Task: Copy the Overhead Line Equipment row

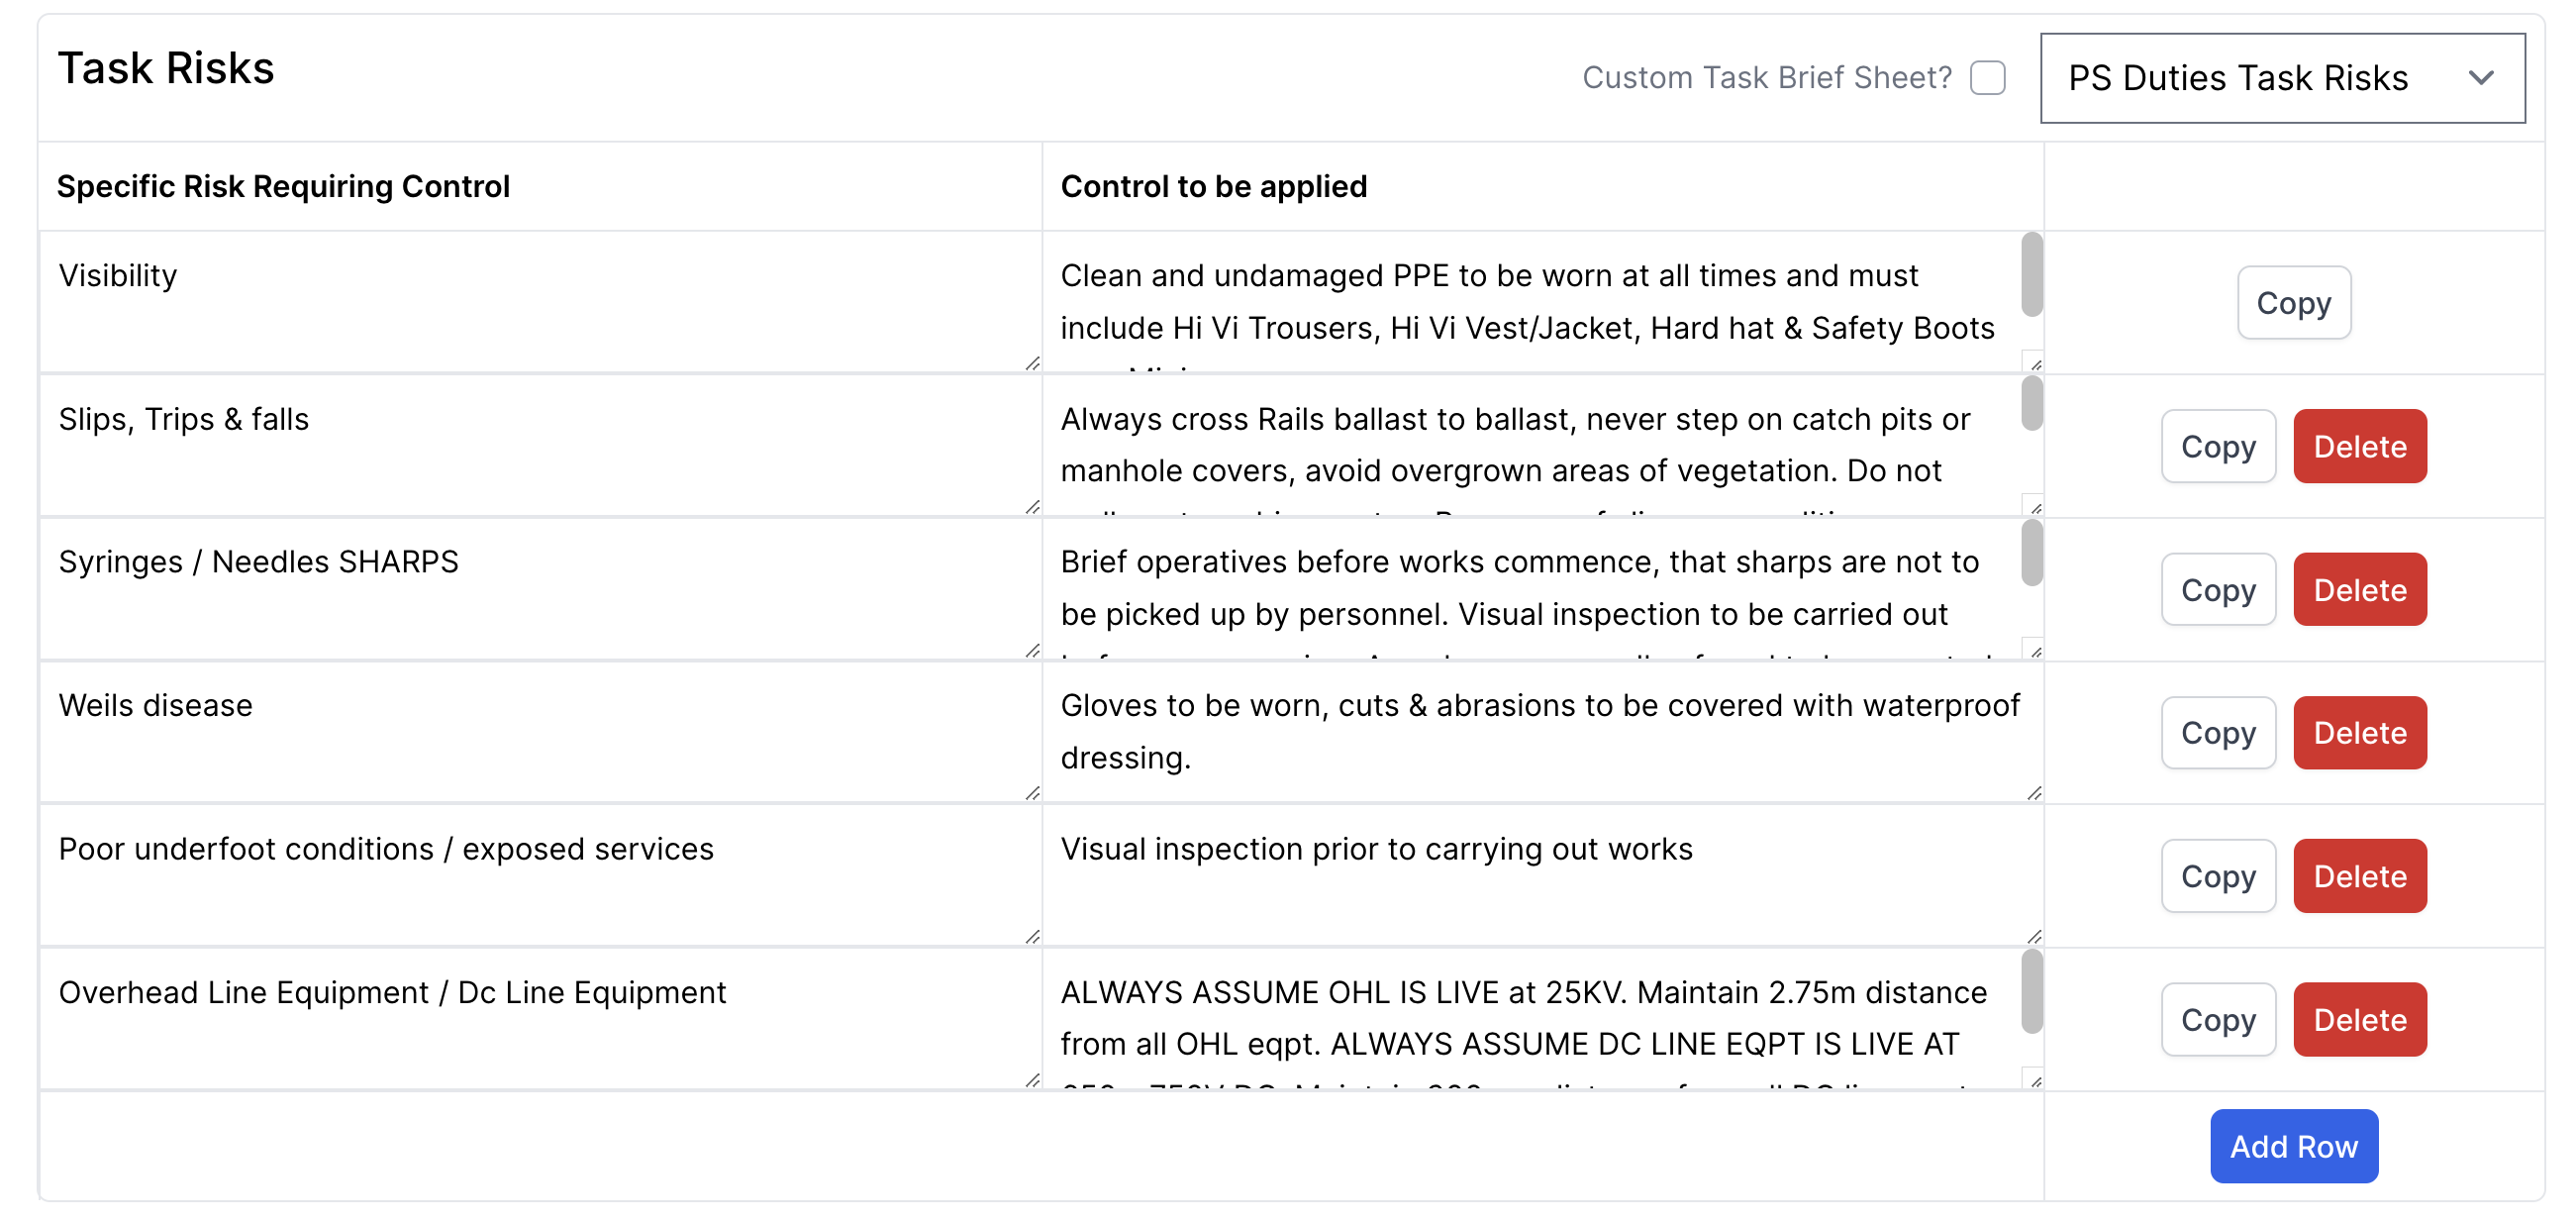Action: click(2218, 1019)
